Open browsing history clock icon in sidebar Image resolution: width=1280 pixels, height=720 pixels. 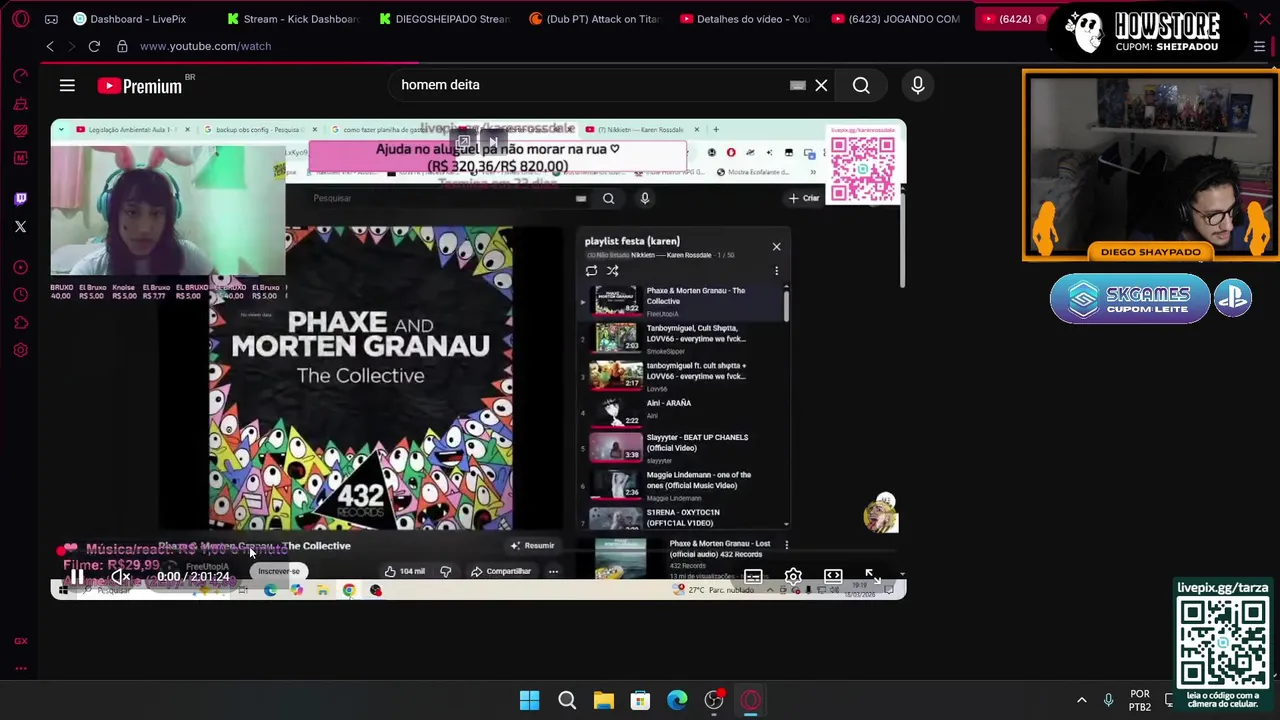tap(20, 295)
